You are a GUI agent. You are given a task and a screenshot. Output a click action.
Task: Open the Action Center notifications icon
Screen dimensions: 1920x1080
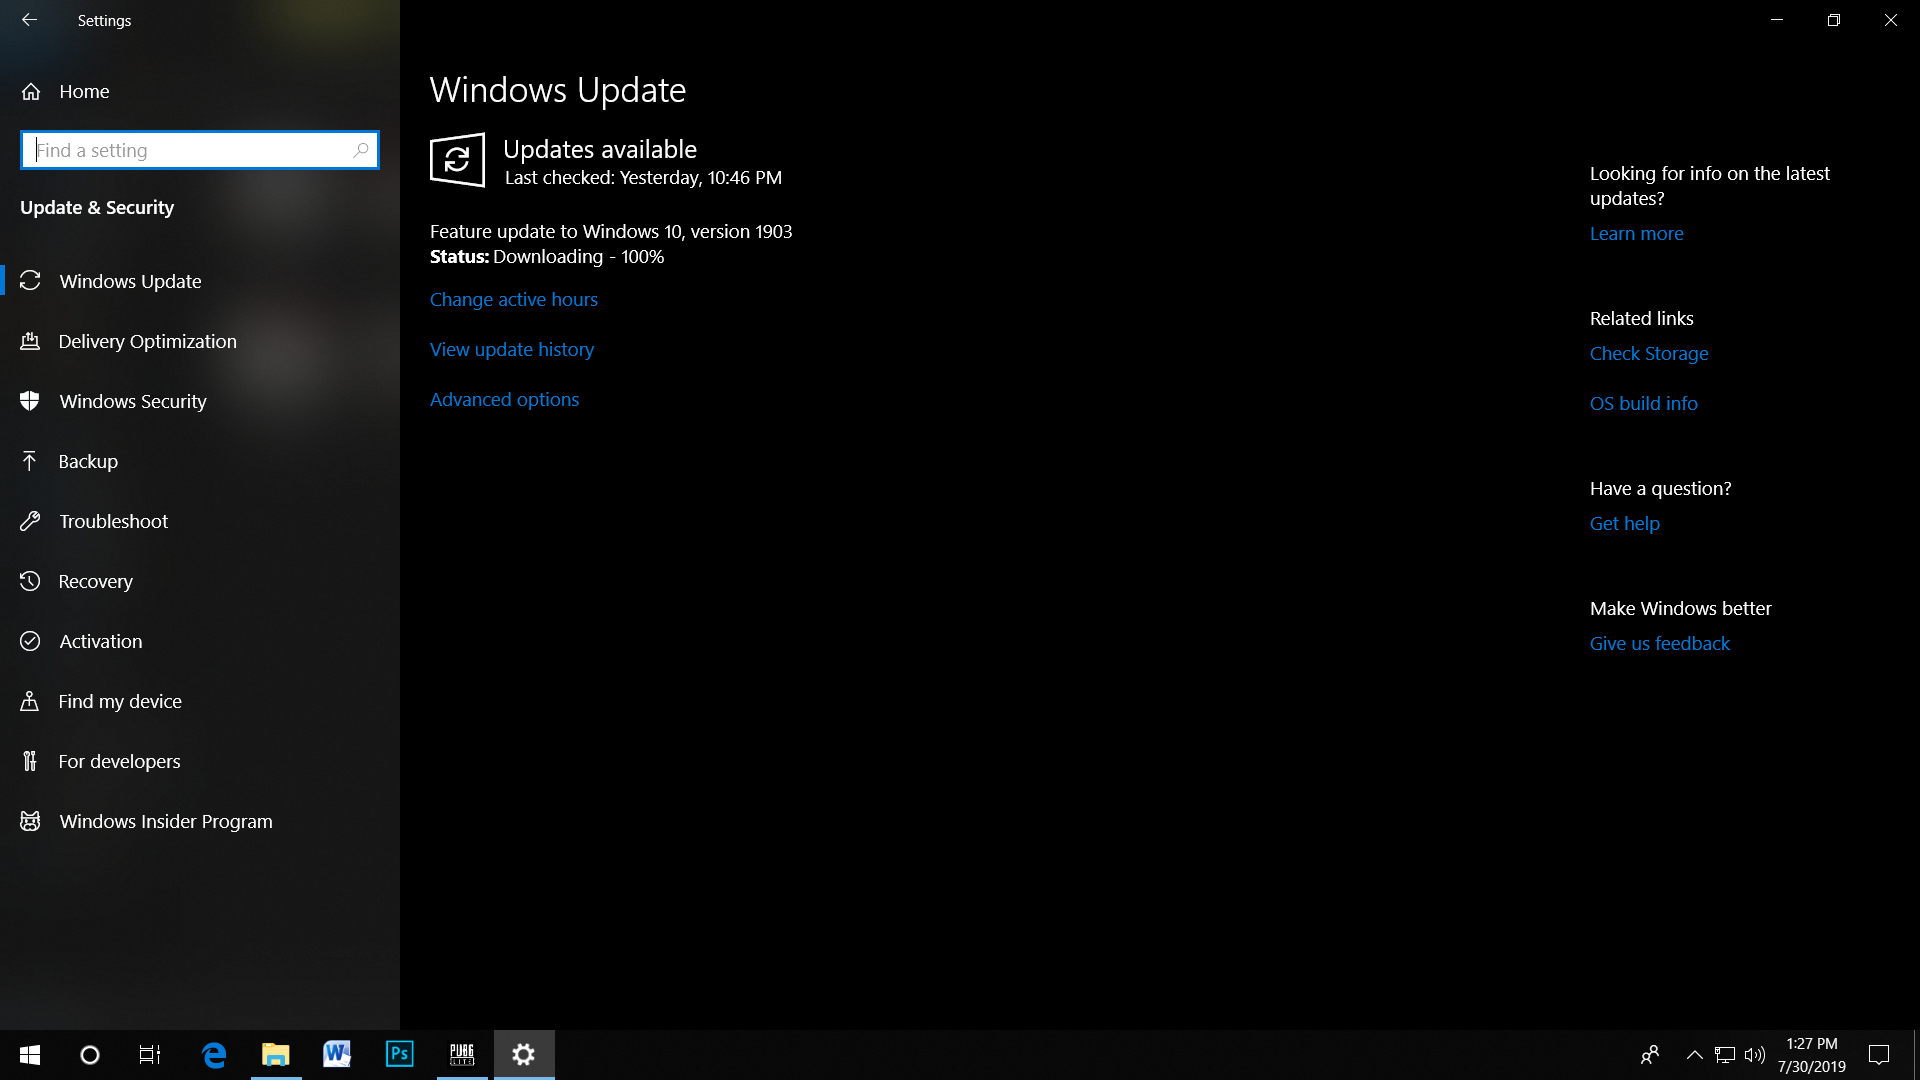tap(1879, 1055)
